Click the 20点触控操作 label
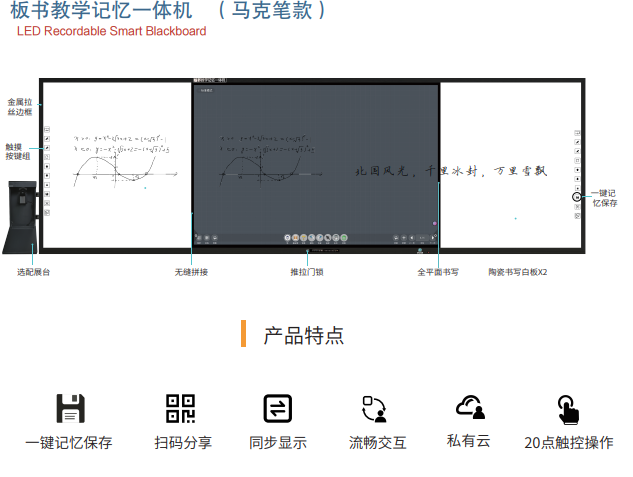The width and height of the screenshot is (633, 477). point(568,442)
